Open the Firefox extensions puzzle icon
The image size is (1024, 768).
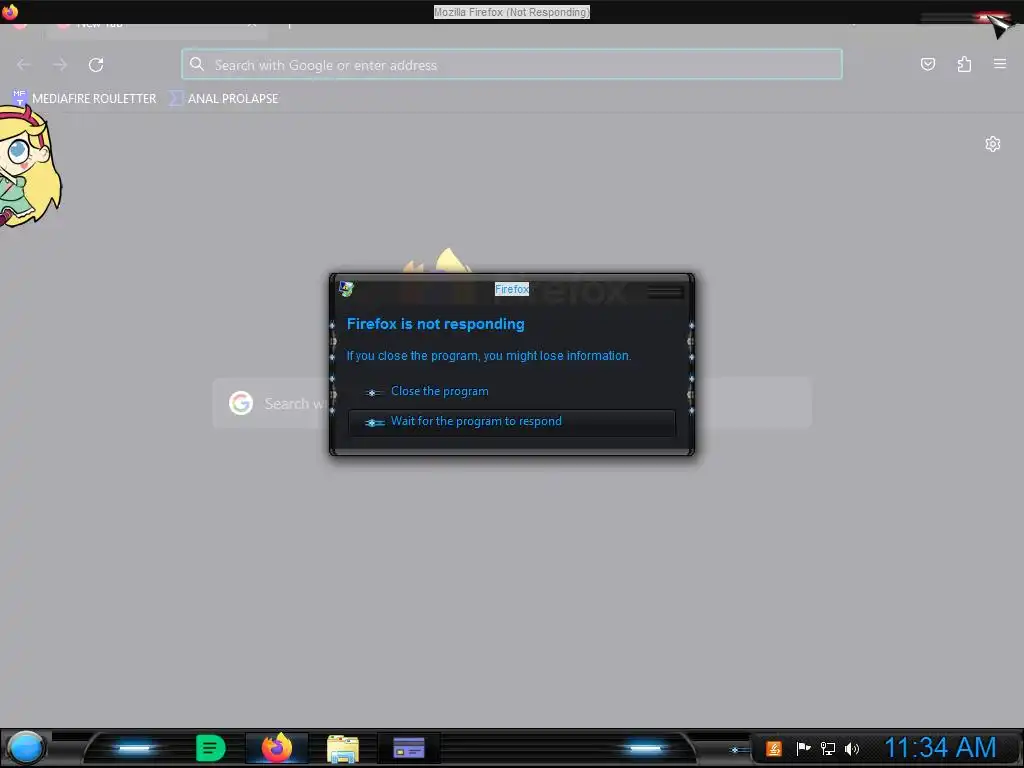pos(964,64)
